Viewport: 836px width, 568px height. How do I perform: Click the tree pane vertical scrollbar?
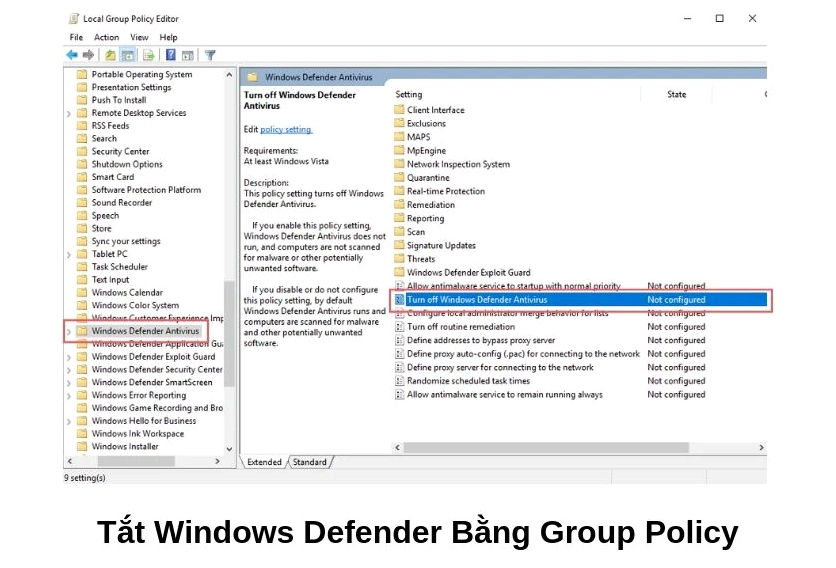(229, 330)
